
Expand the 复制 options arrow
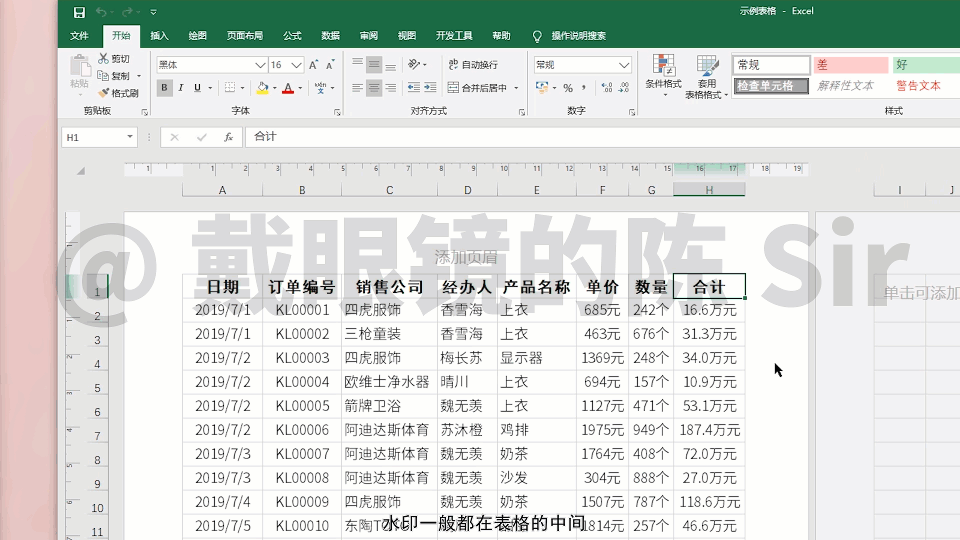139,76
